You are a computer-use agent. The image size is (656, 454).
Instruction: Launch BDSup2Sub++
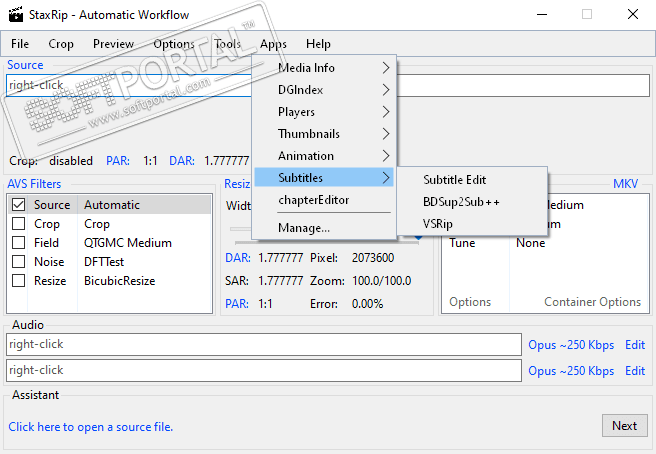click(472, 202)
